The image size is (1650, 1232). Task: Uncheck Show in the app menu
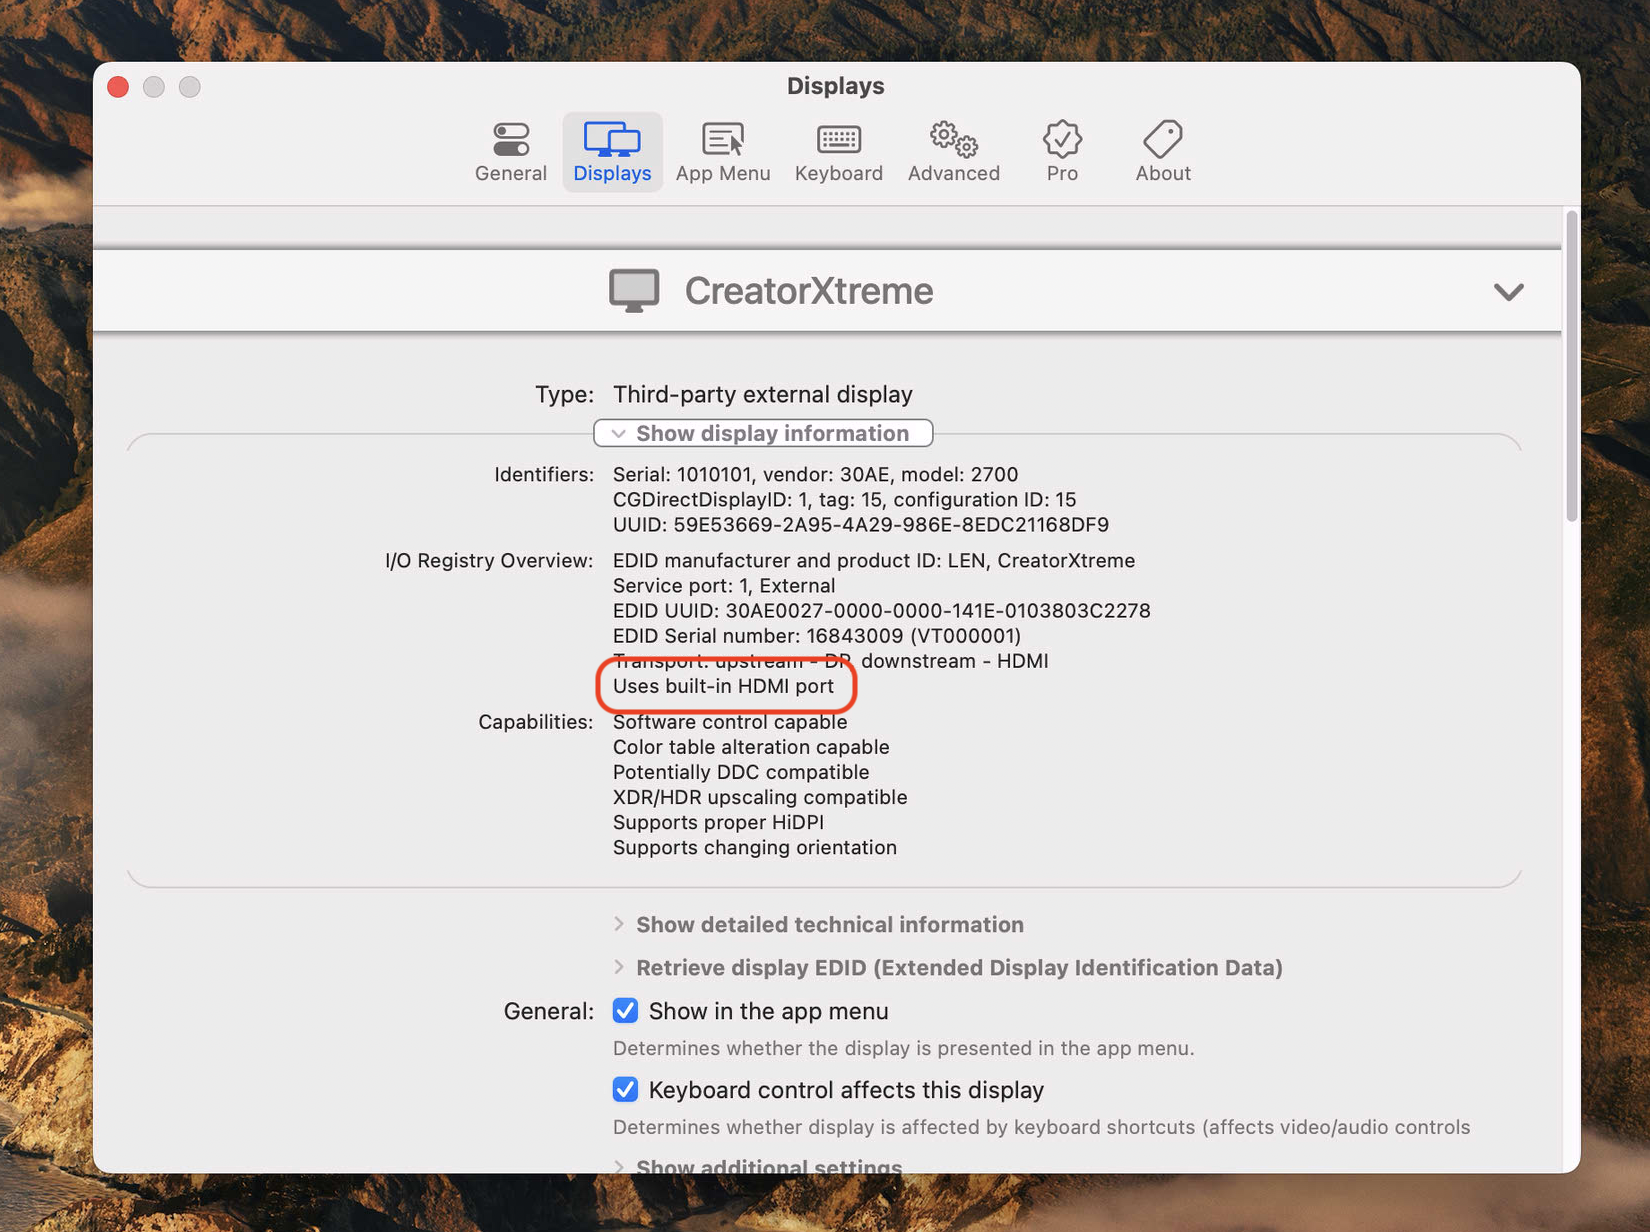625,1011
